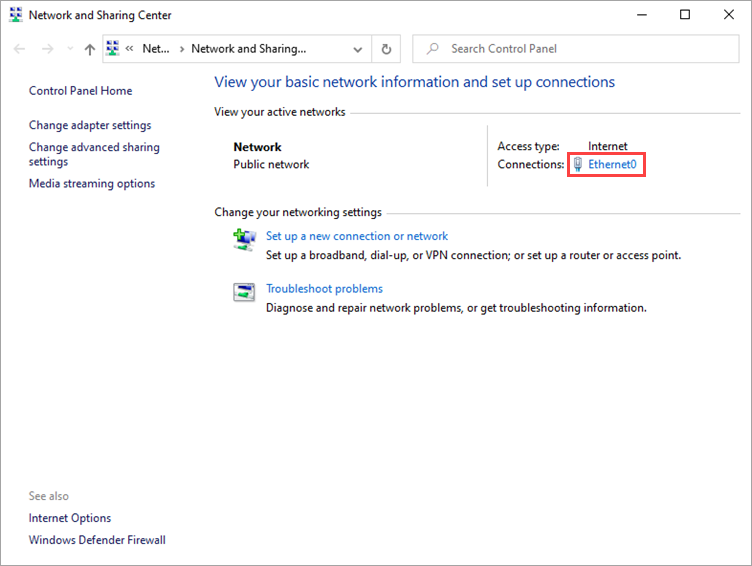Open the Ethernet0 connection link
The height and width of the screenshot is (566, 752).
612,165
